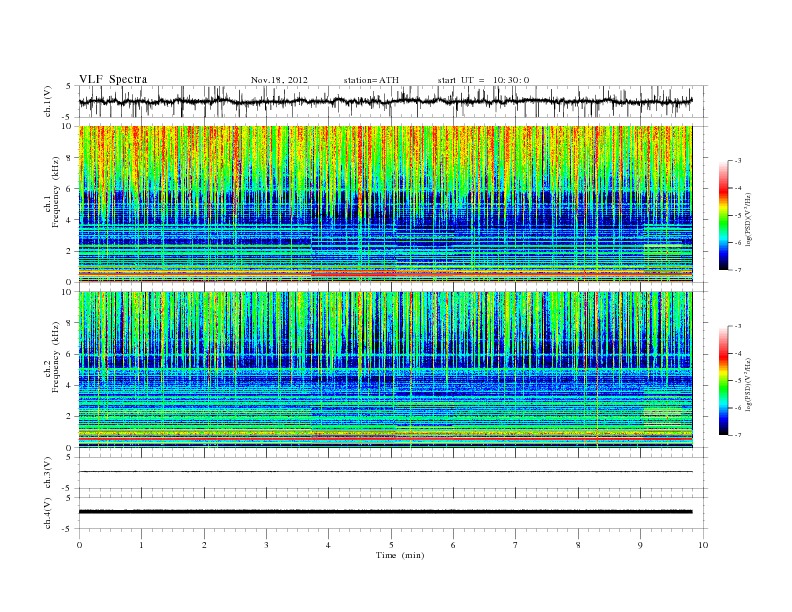Click the time axis tick label '0'

(79, 545)
